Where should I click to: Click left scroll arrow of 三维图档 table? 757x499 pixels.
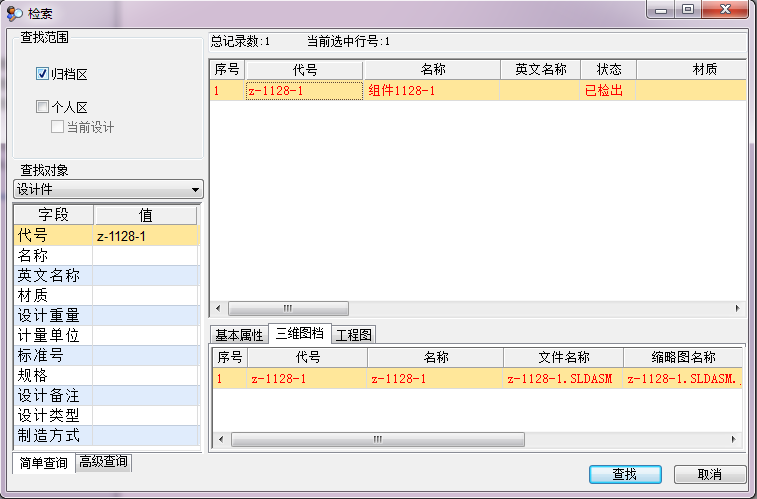point(221,439)
